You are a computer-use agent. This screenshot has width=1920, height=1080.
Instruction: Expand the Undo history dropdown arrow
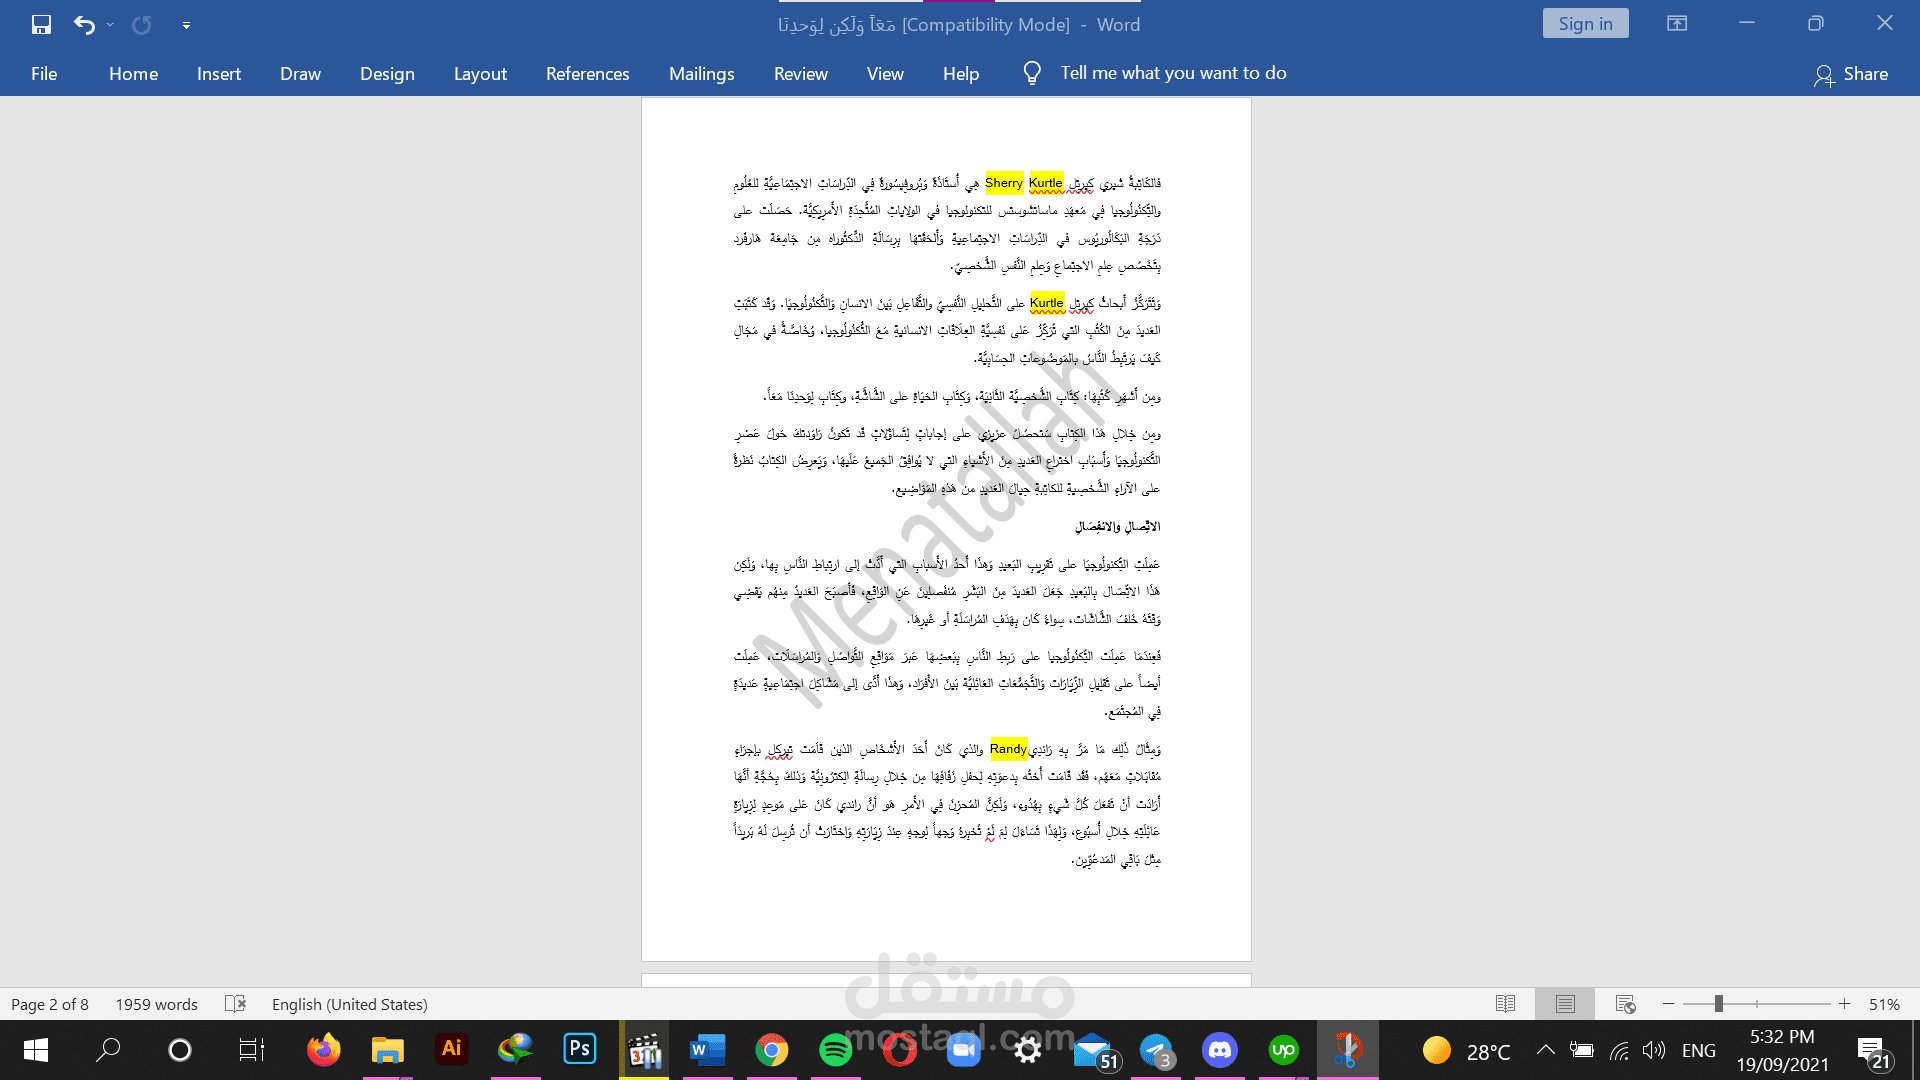110,24
